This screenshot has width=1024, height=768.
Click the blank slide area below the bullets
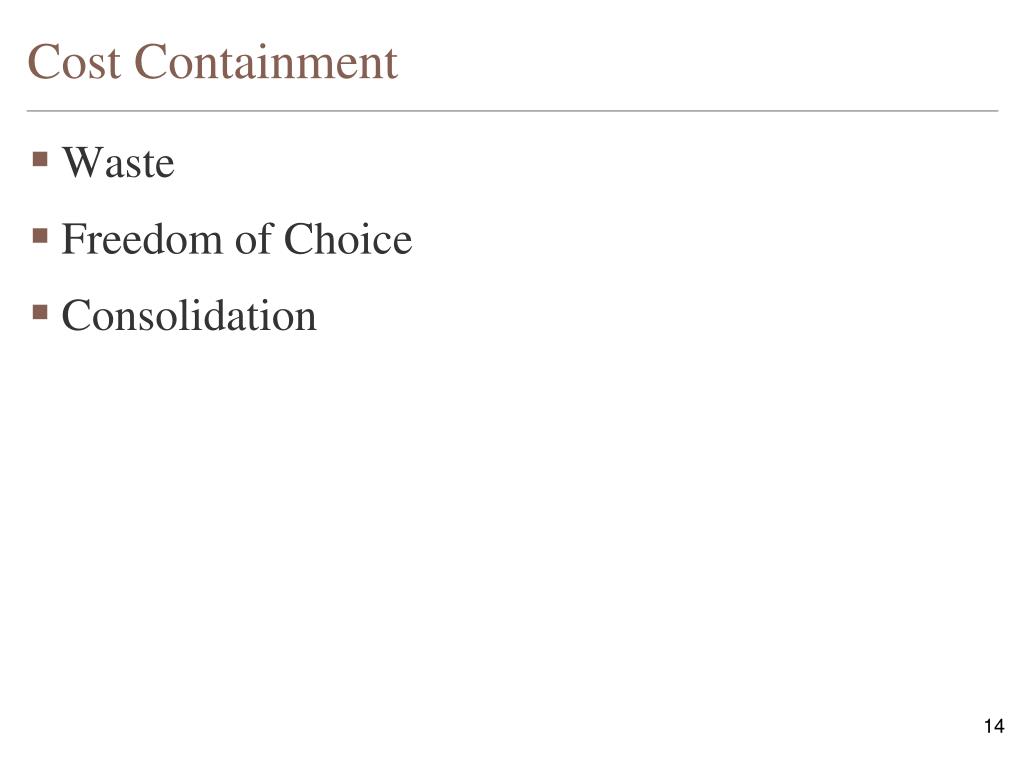coord(512,522)
